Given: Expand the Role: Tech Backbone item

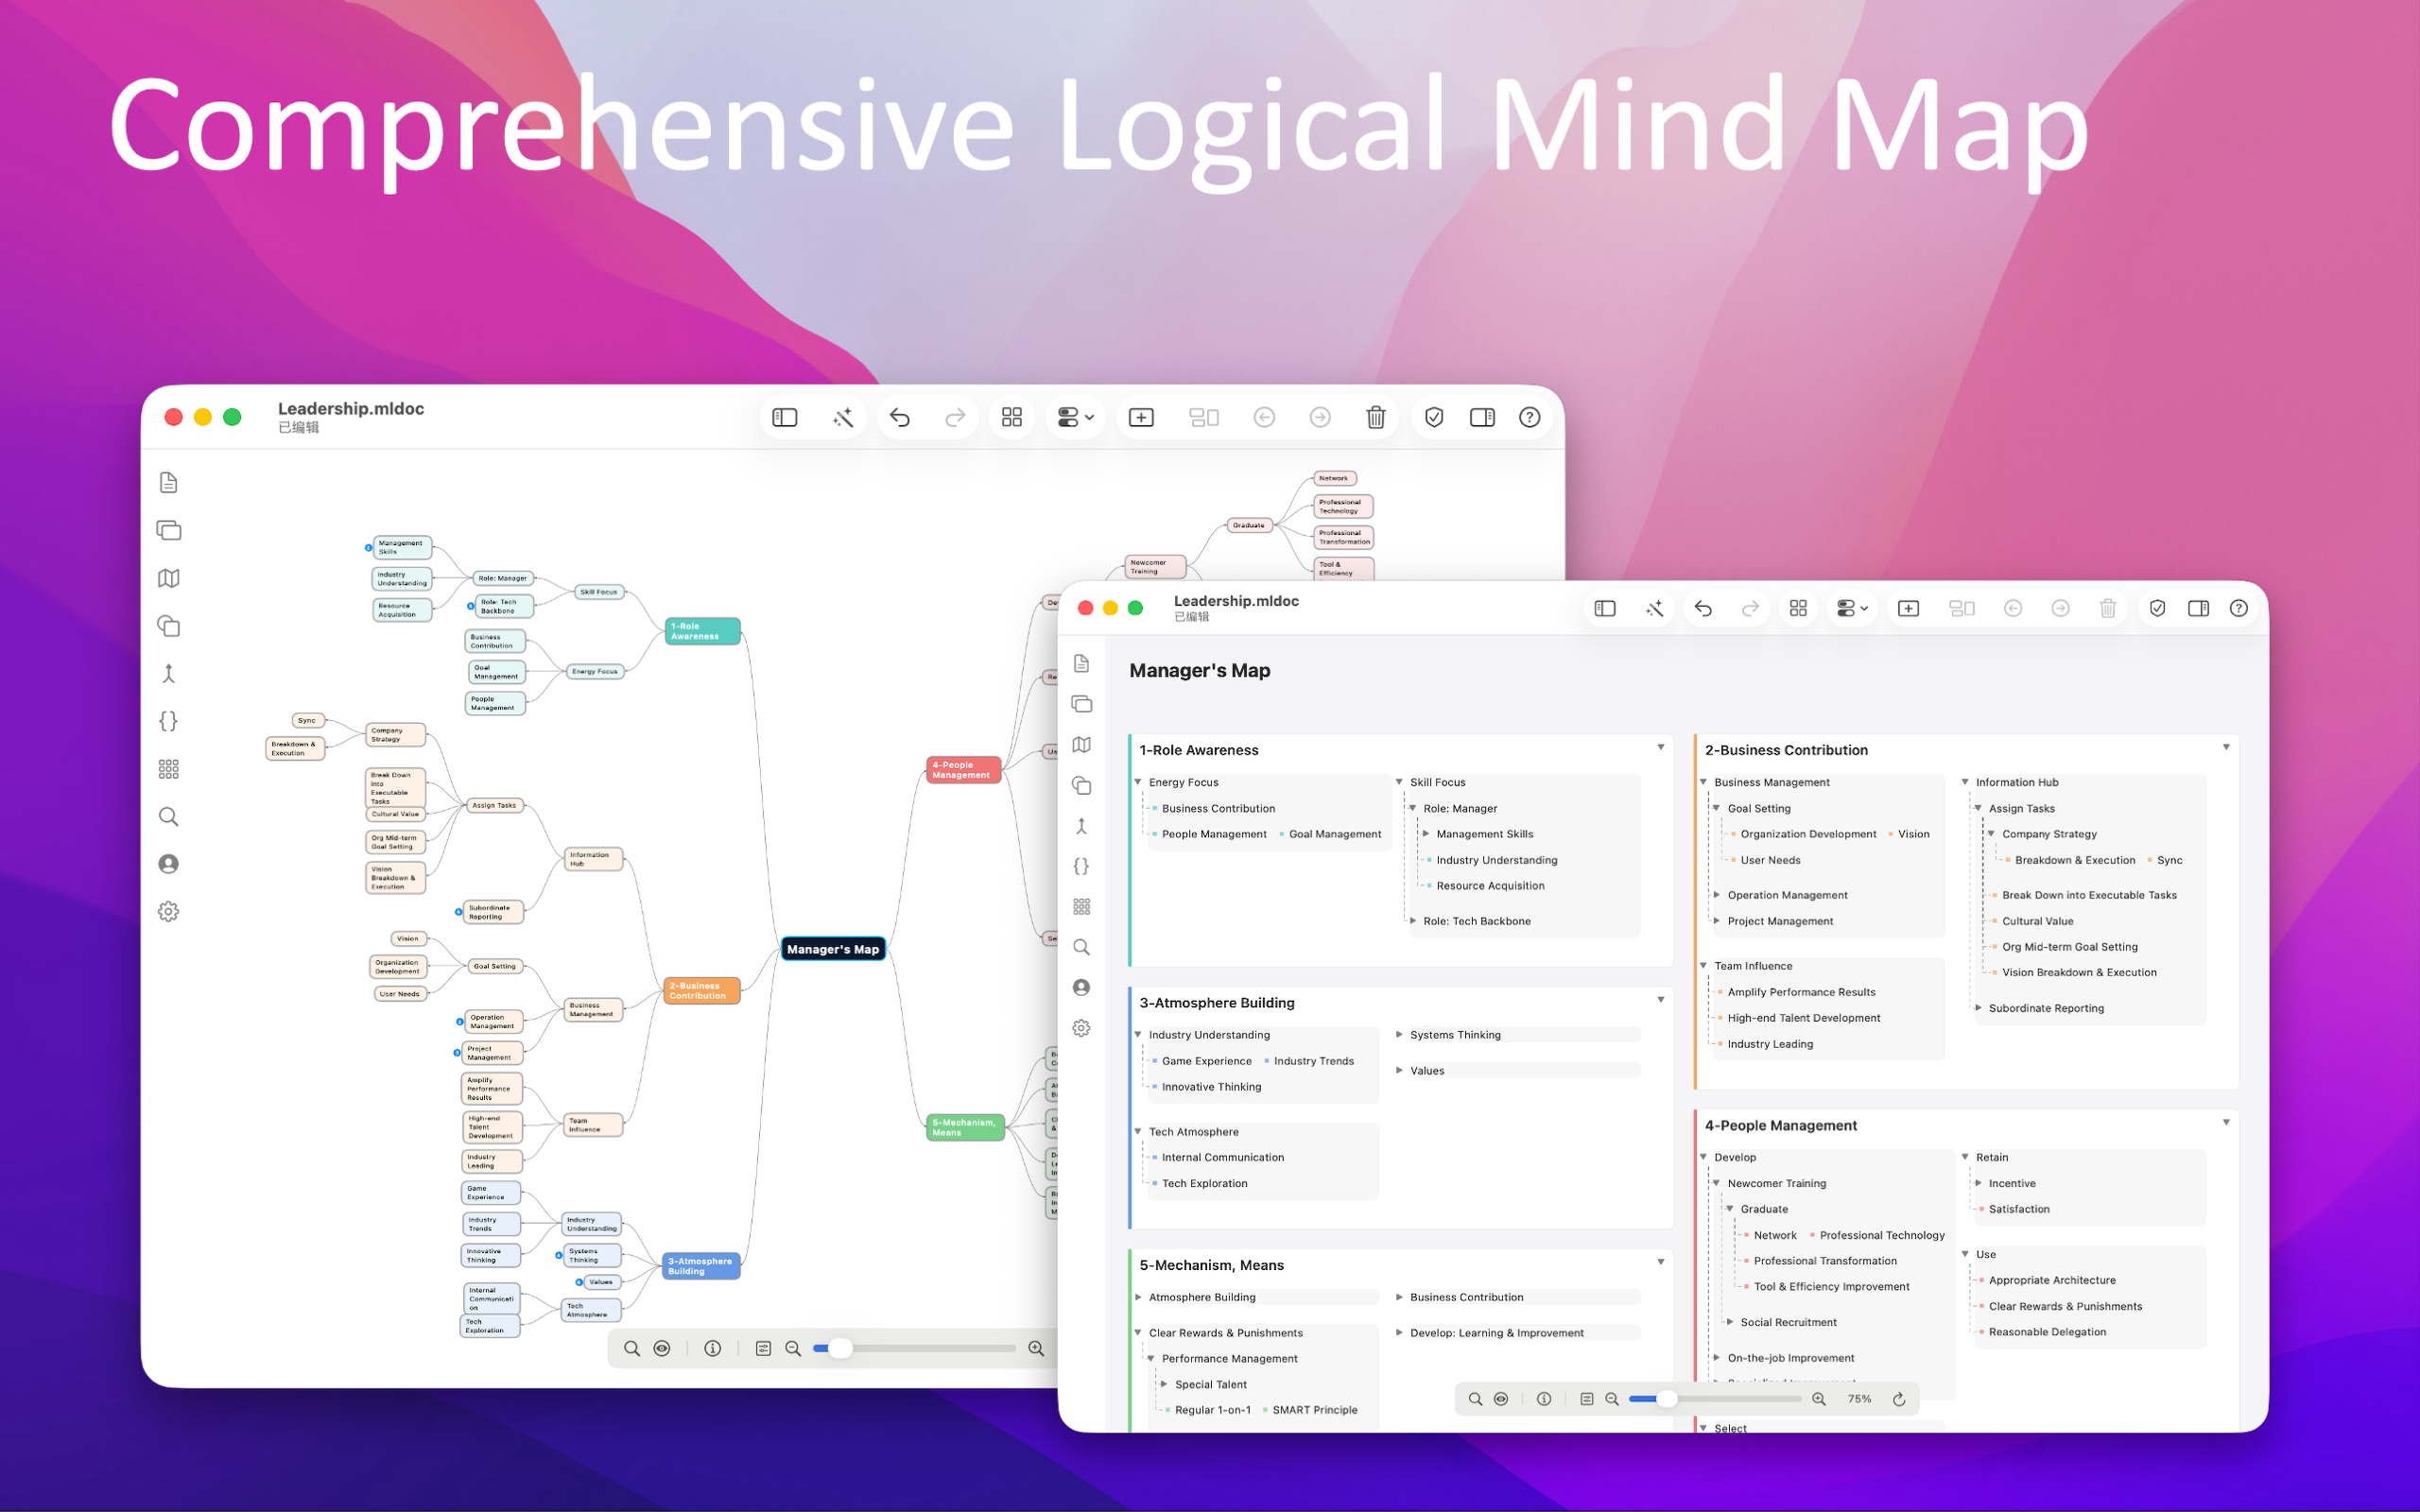Looking at the screenshot, I should click(x=1412, y=921).
